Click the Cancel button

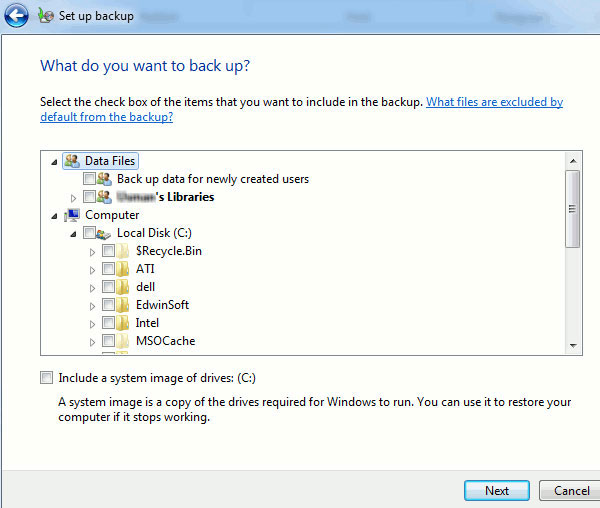(570, 491)
